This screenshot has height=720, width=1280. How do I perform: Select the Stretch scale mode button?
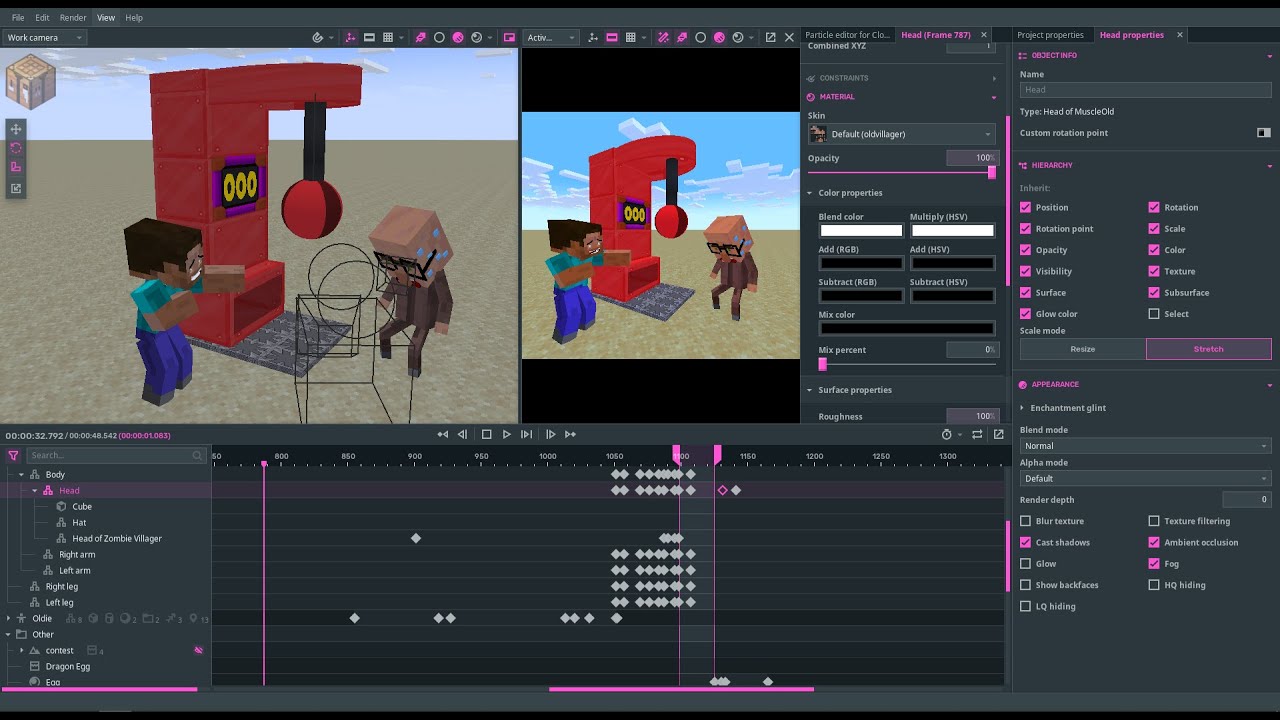pos(1209,349)
